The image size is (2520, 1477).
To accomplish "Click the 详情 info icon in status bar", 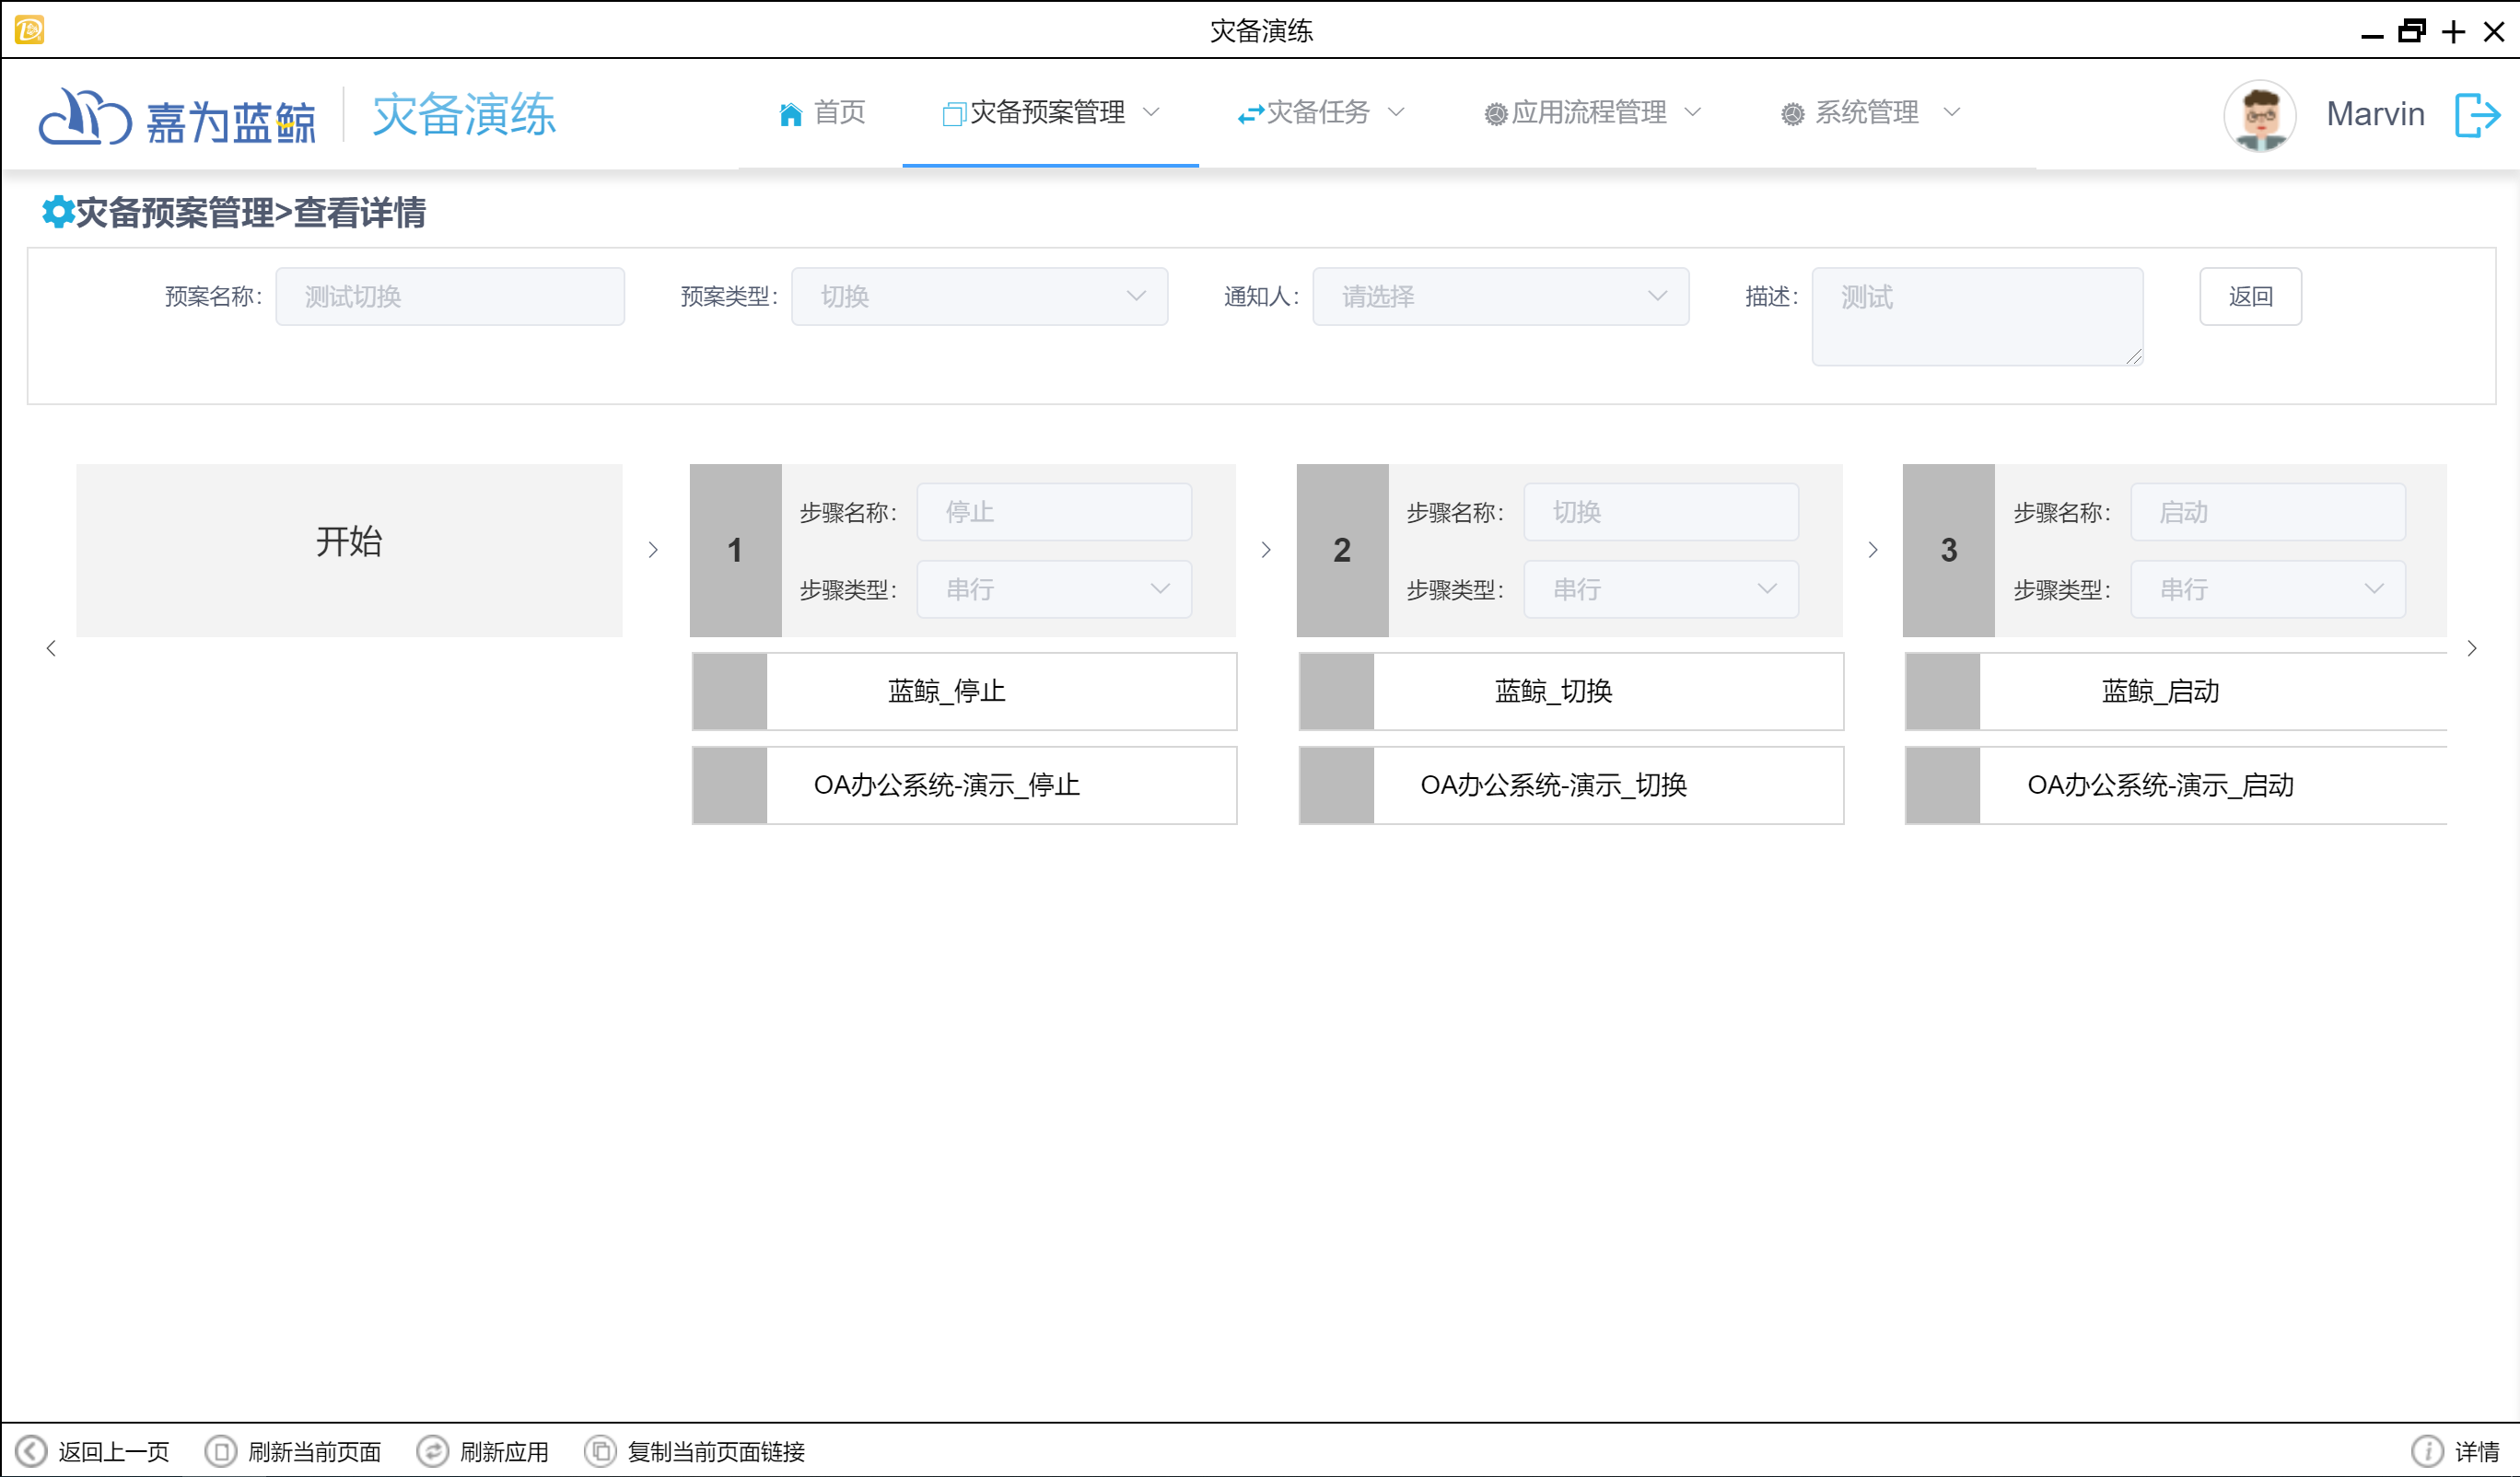I will tap(2426, 1450).
